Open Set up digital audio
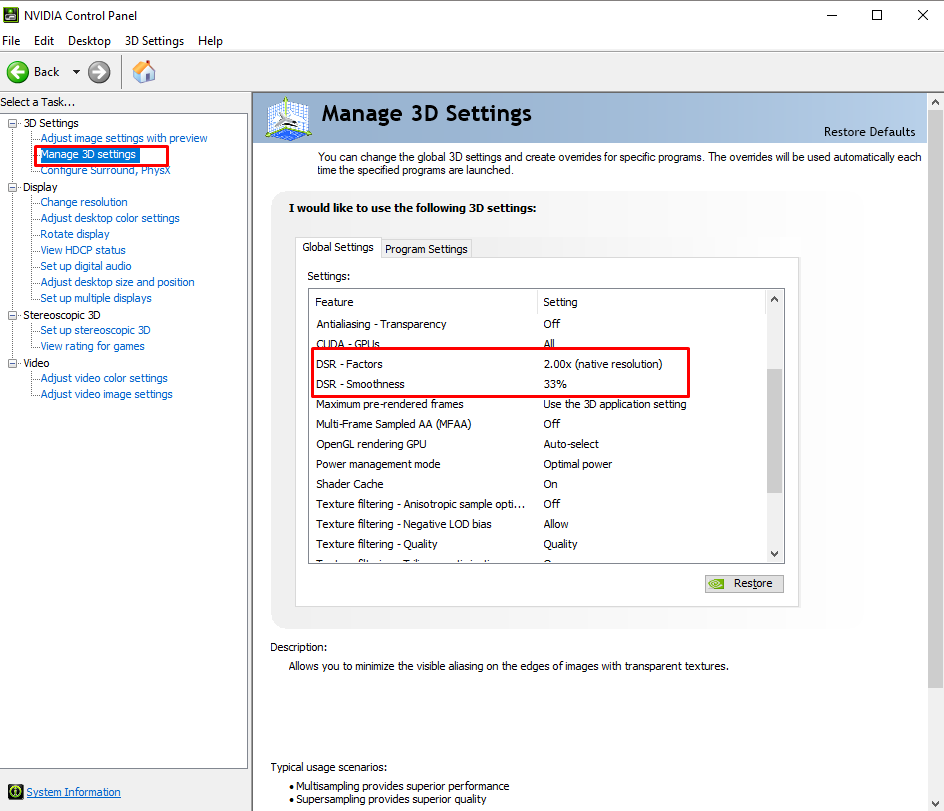944x811 pixels. tap(85, 266)
